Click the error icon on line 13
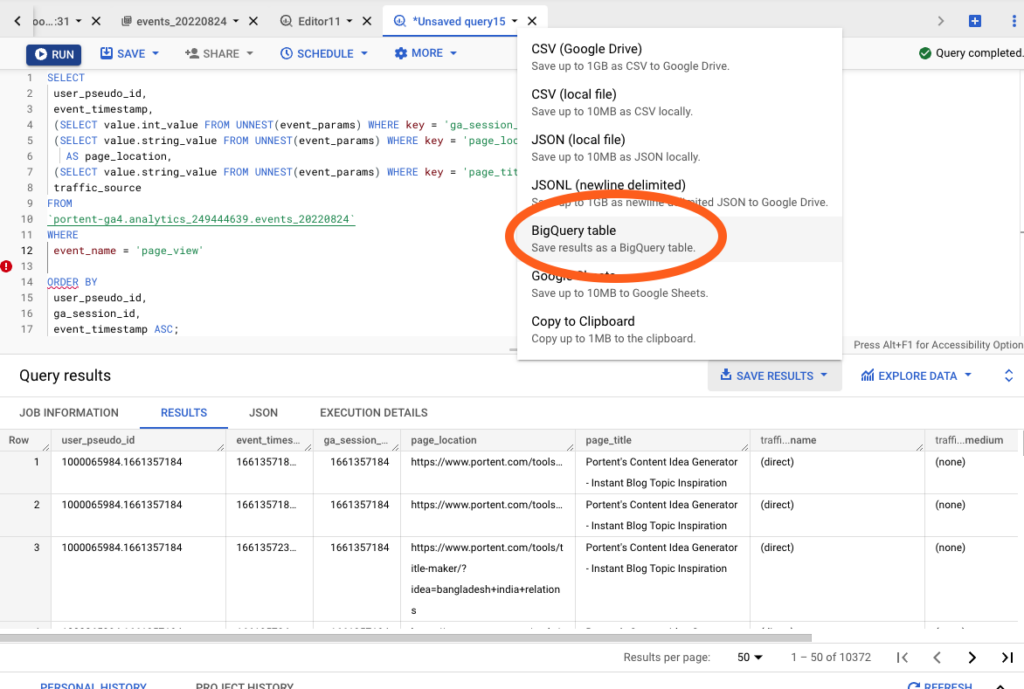 pos(7,266)
